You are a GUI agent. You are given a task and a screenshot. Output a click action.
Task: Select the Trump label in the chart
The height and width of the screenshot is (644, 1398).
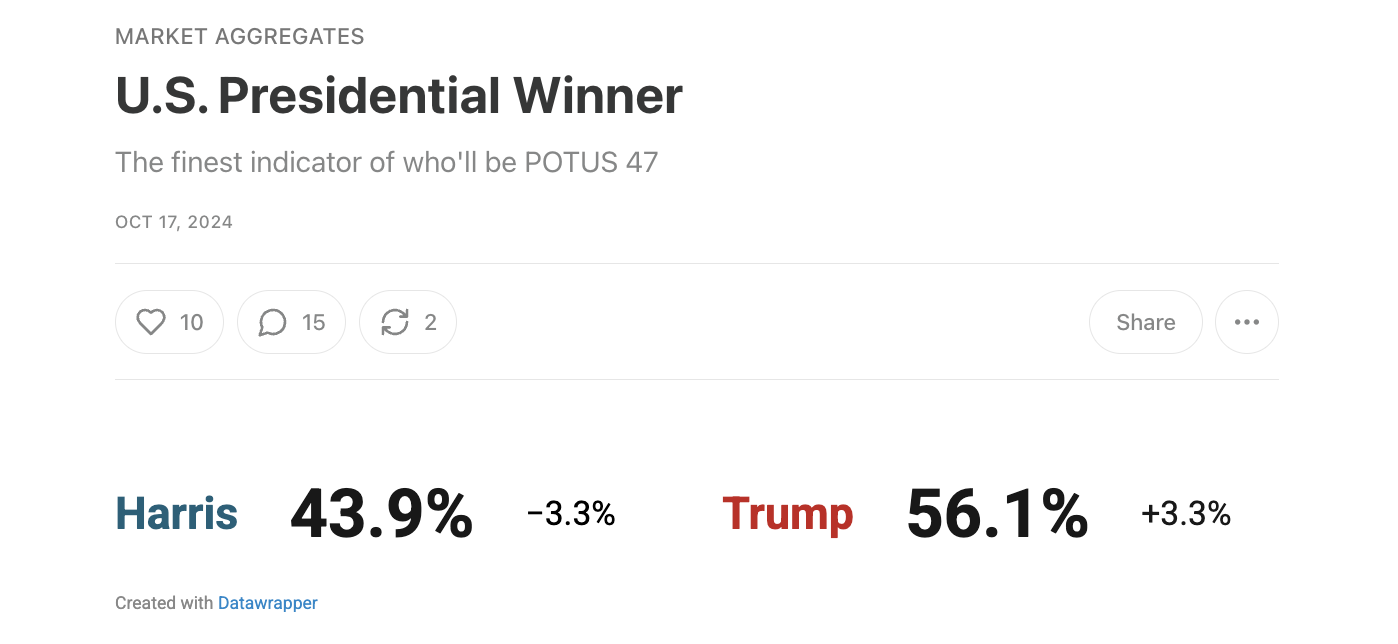pyautogui.click(x=788, y=514)
